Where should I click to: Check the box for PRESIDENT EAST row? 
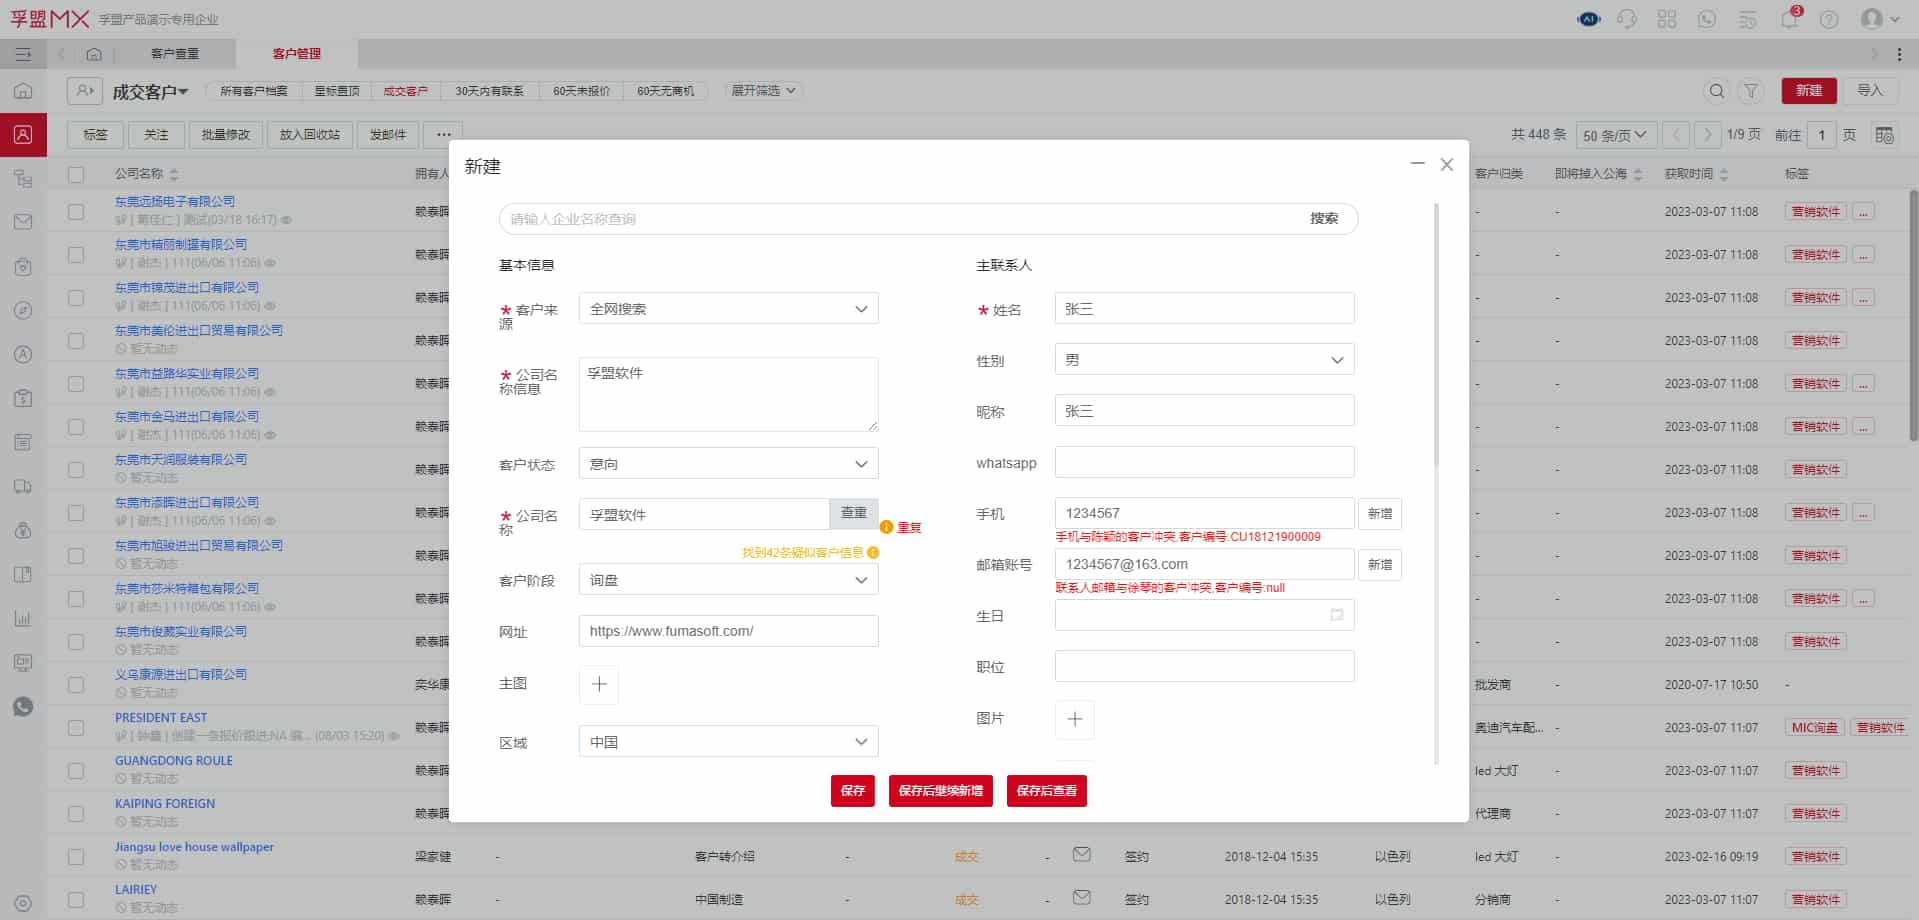(76, 727)
